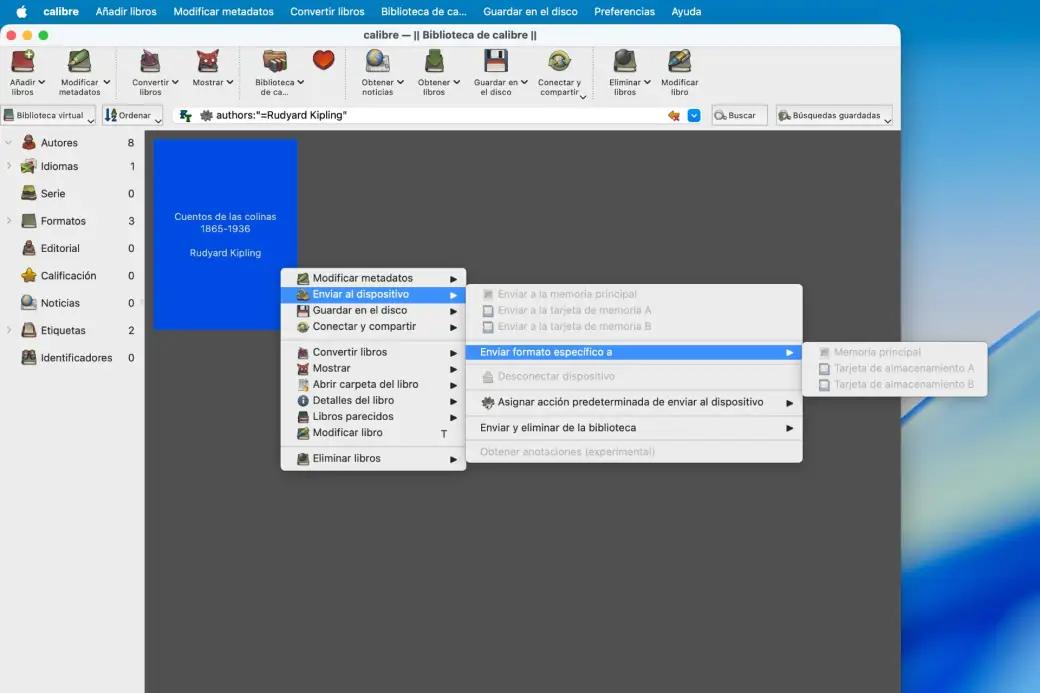This screenshot has height=693, width=1040.
Task: Click the Añadir libros toolbar icon
Action: [x=23, y=62]
